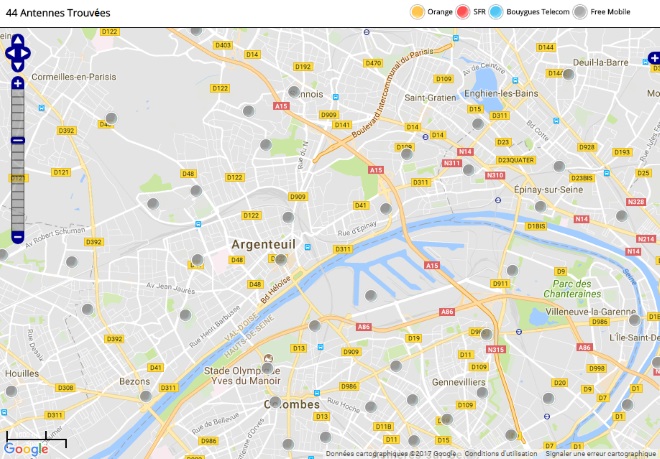
Task: Toggle the Orange operator filter
Action: coord(431,12)
